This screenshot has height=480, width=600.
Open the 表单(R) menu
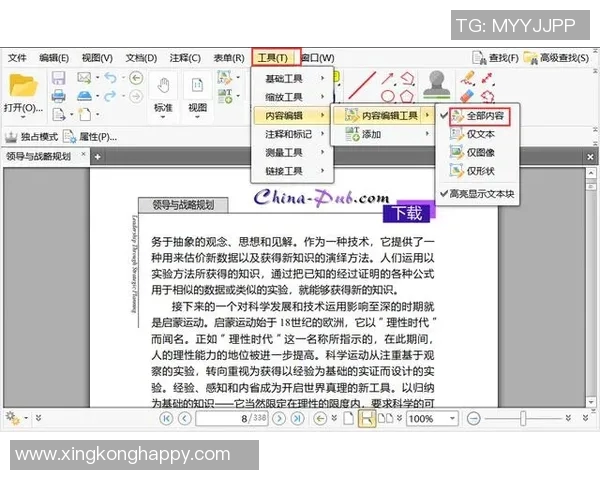click(x=229, y=58)
